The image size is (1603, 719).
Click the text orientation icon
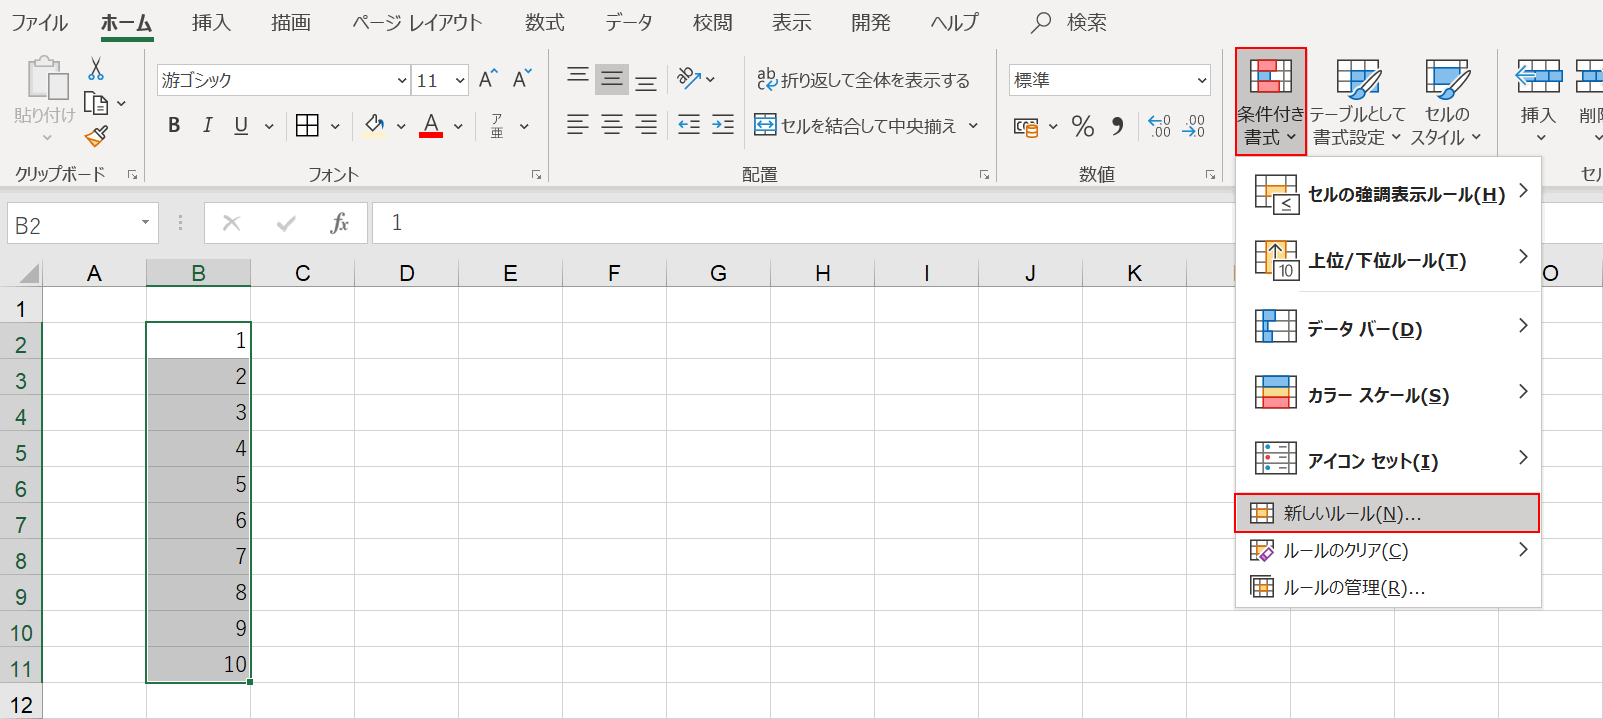click(x=689, y=78)
